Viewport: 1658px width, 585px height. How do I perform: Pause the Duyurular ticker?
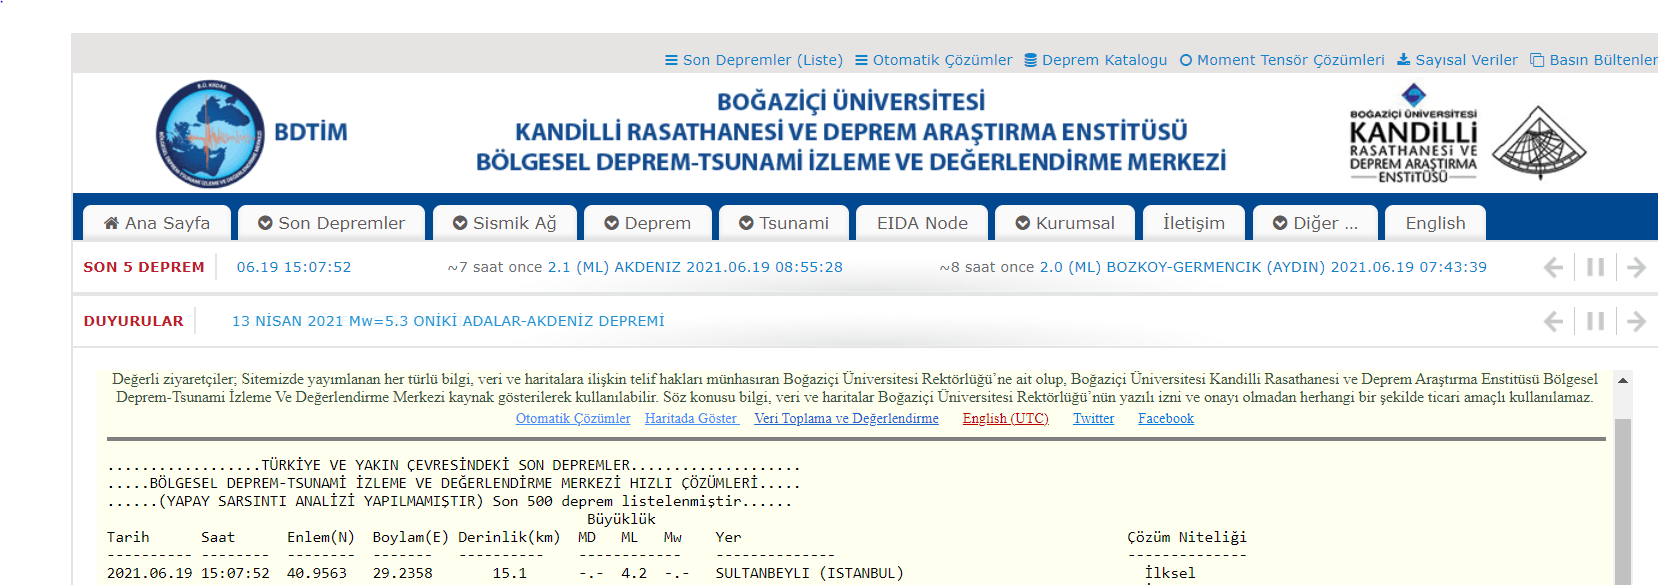1595,321
